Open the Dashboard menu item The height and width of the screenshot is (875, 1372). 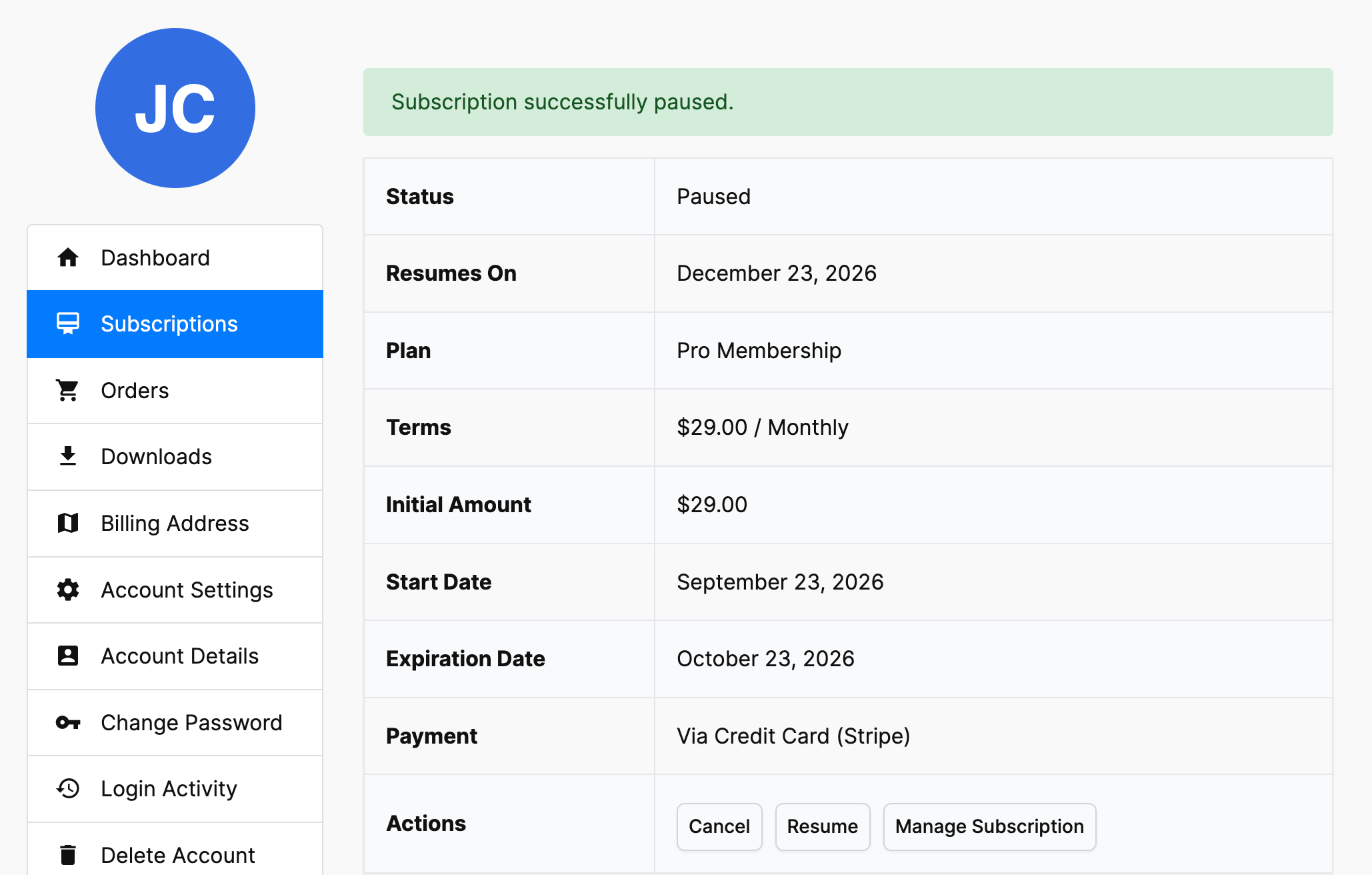point(175,258)
